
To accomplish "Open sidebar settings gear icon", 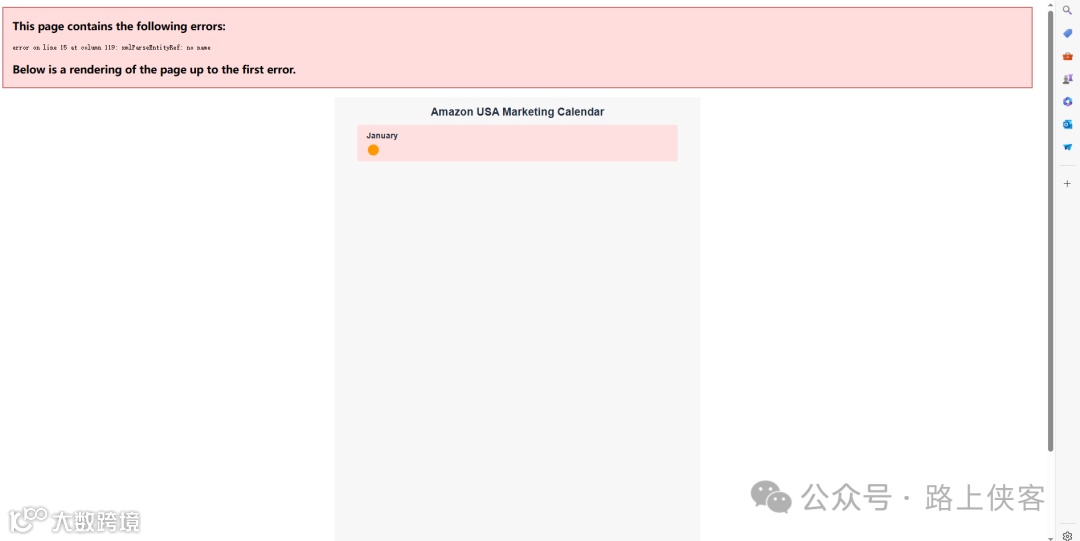I will tap(1067, 535).
